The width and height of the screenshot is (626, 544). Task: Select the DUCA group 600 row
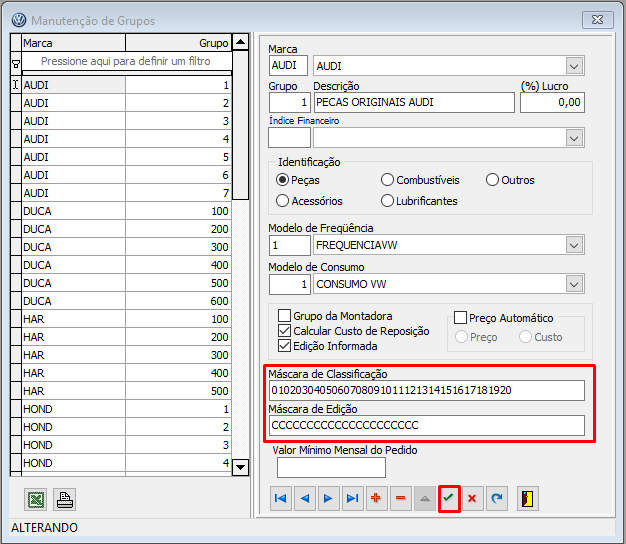(127, 301)
